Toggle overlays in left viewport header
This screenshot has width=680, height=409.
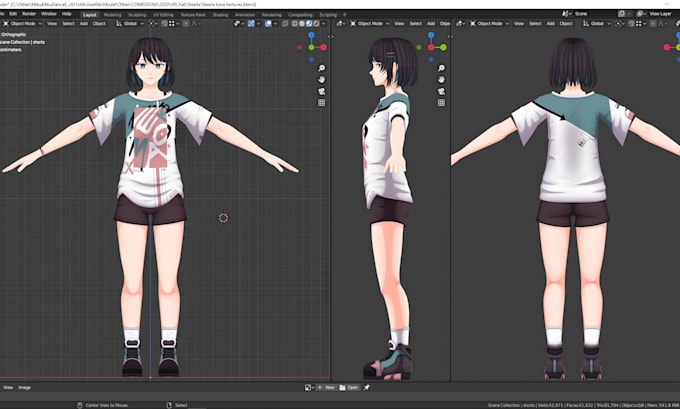click(x=268, y=23)
